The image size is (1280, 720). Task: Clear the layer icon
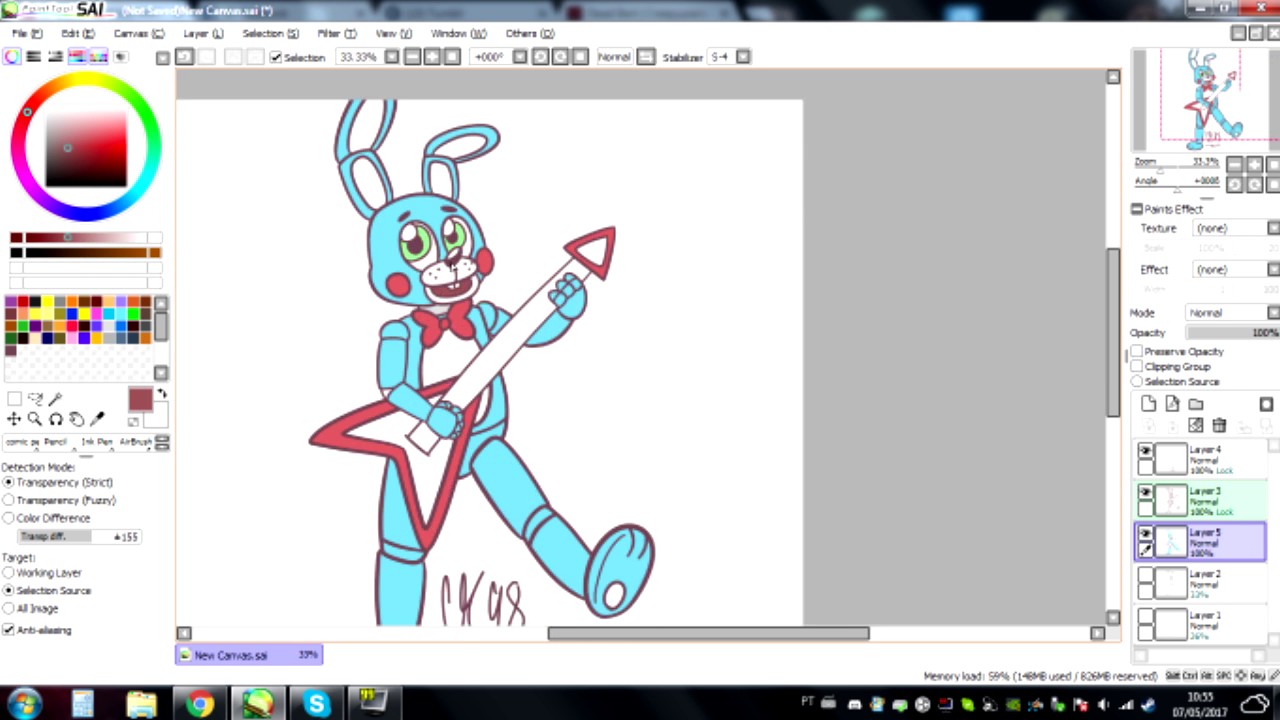tap(1195, 425)
